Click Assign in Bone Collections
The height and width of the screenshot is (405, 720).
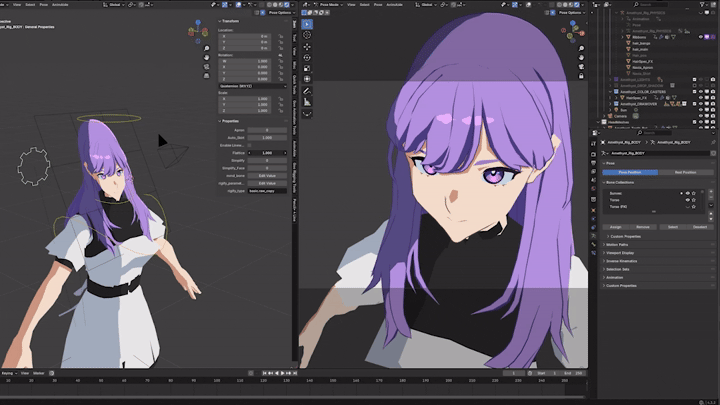(x=616, y=227)
